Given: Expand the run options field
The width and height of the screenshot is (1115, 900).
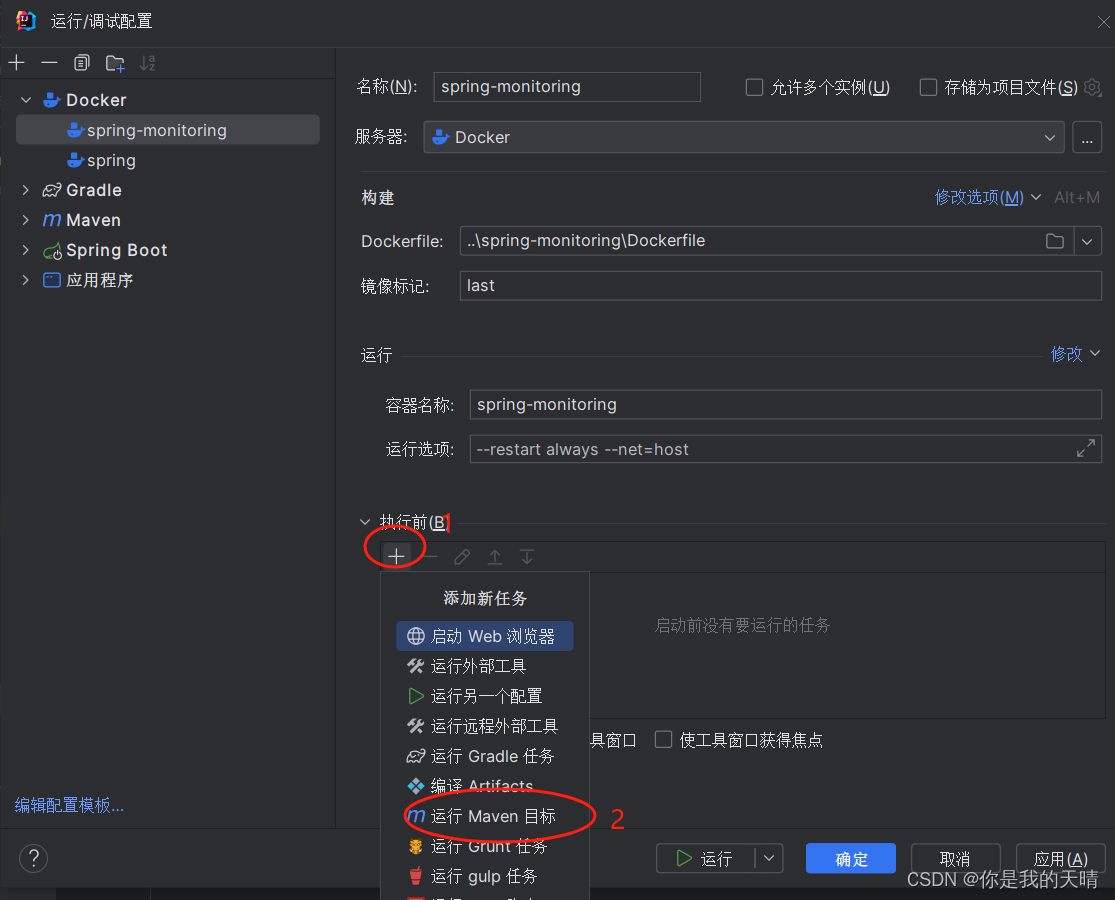Looking at the screenshot, I should pyautogui.click(x=1085, y=449).
